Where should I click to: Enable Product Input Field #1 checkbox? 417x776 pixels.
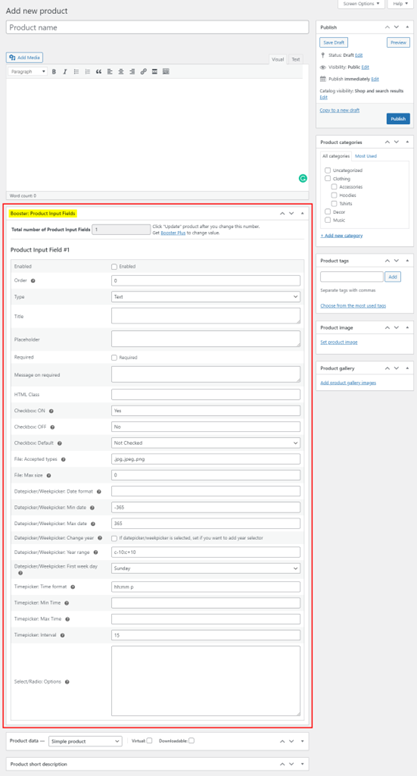click(x=114, y=266)
